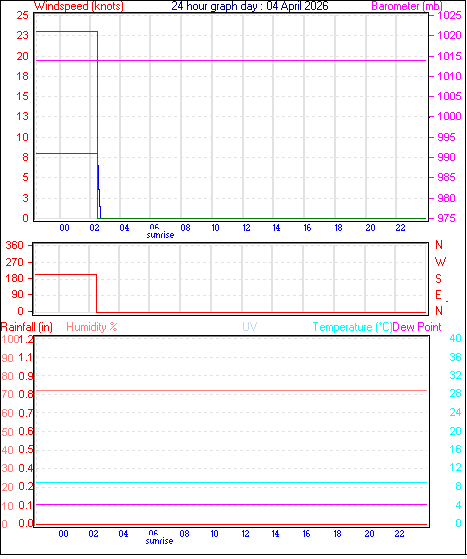Screen dimensions: 467x559
Task: Select the 13 knots windspeed axis label
Action: 22,116
